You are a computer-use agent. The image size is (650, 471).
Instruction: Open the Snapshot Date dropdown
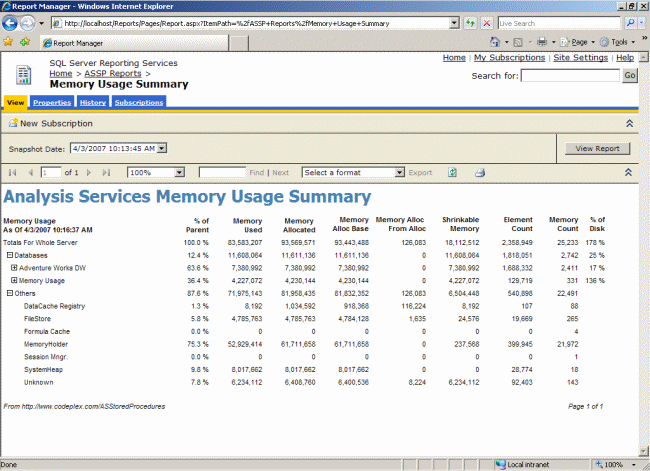coord(162,148)
